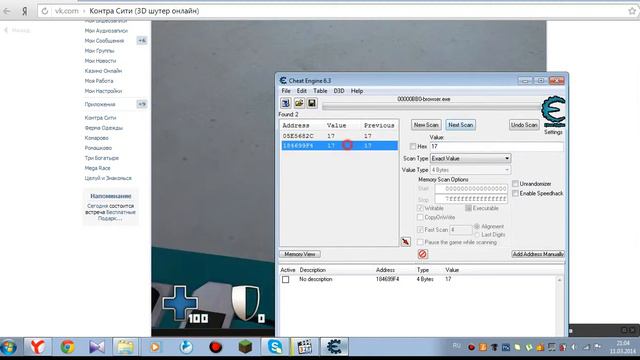This screenshot has height=360, width=640.
Task: Click the Yandex "Я" button in browser bar
Action: (x=24, y=11)
